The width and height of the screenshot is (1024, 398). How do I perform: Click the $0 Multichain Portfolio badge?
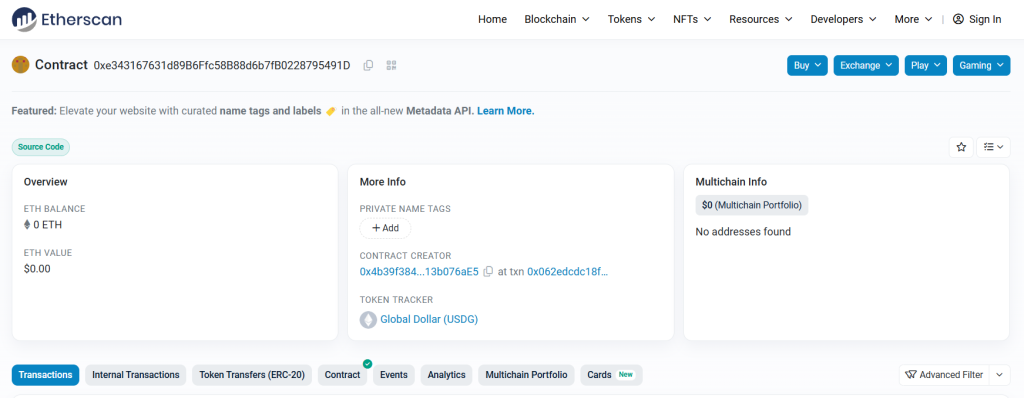(752, 205)
